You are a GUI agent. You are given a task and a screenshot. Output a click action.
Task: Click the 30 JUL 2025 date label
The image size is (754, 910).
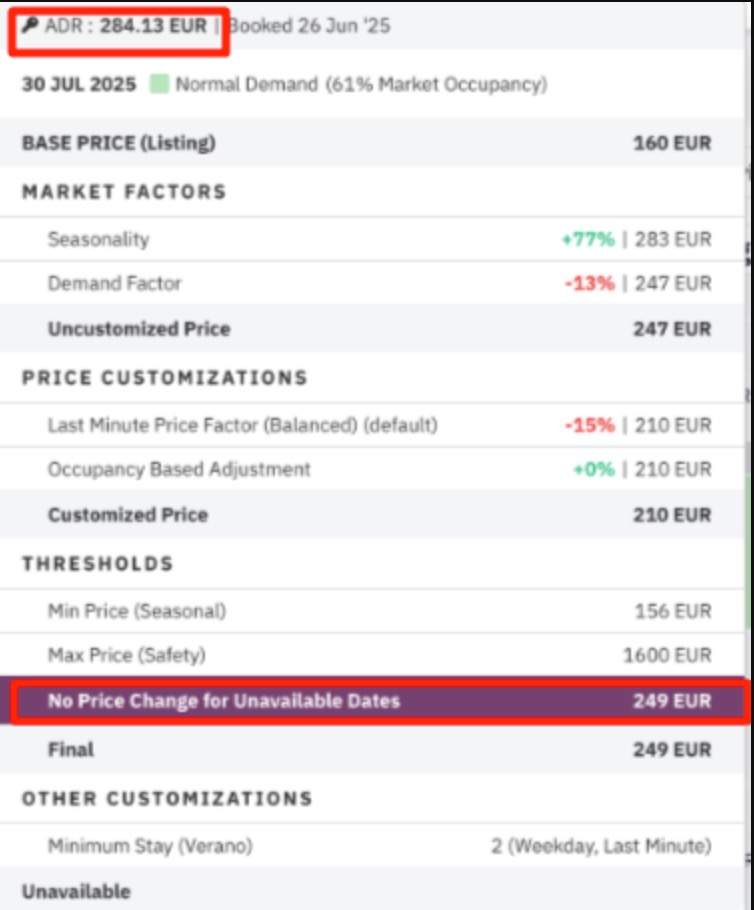click(79, 84)
